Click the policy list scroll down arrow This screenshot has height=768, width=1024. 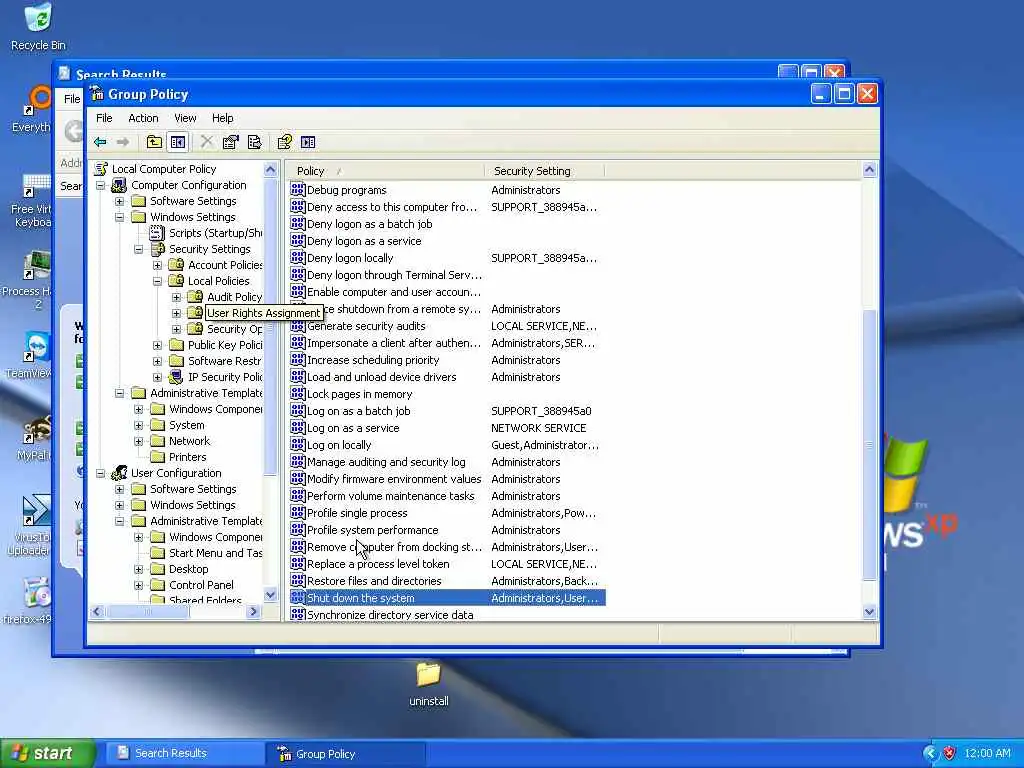point(869,612)
